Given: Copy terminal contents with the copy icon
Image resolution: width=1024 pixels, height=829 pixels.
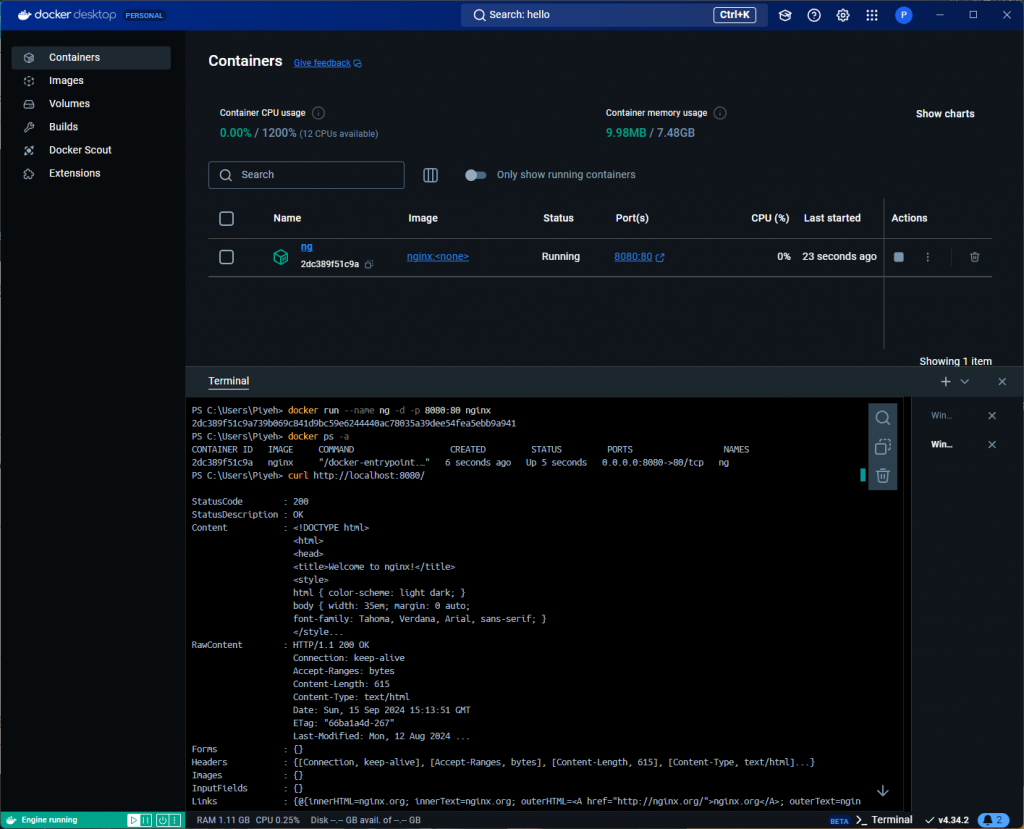Looking at the screenshot, I should coord(882,447).
